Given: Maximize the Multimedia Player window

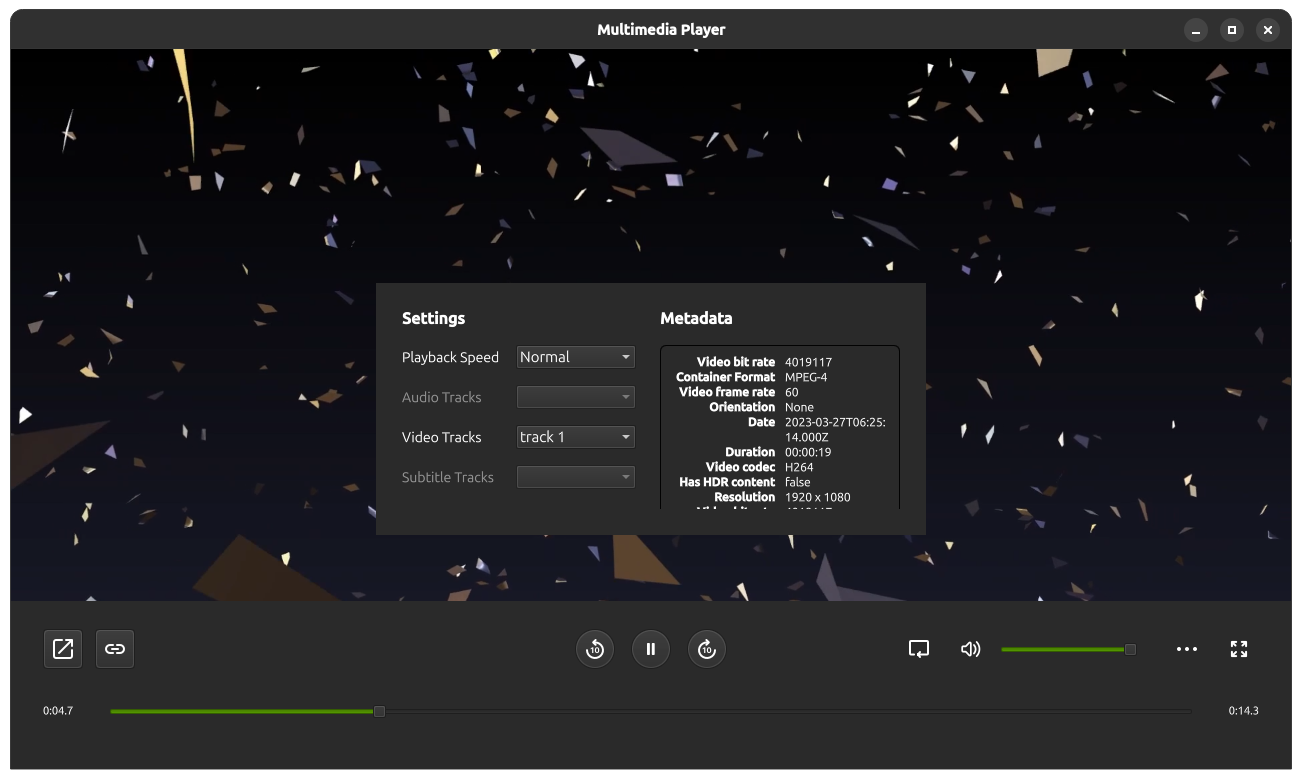Looking at the screenshot, I should pos(1232,30).
